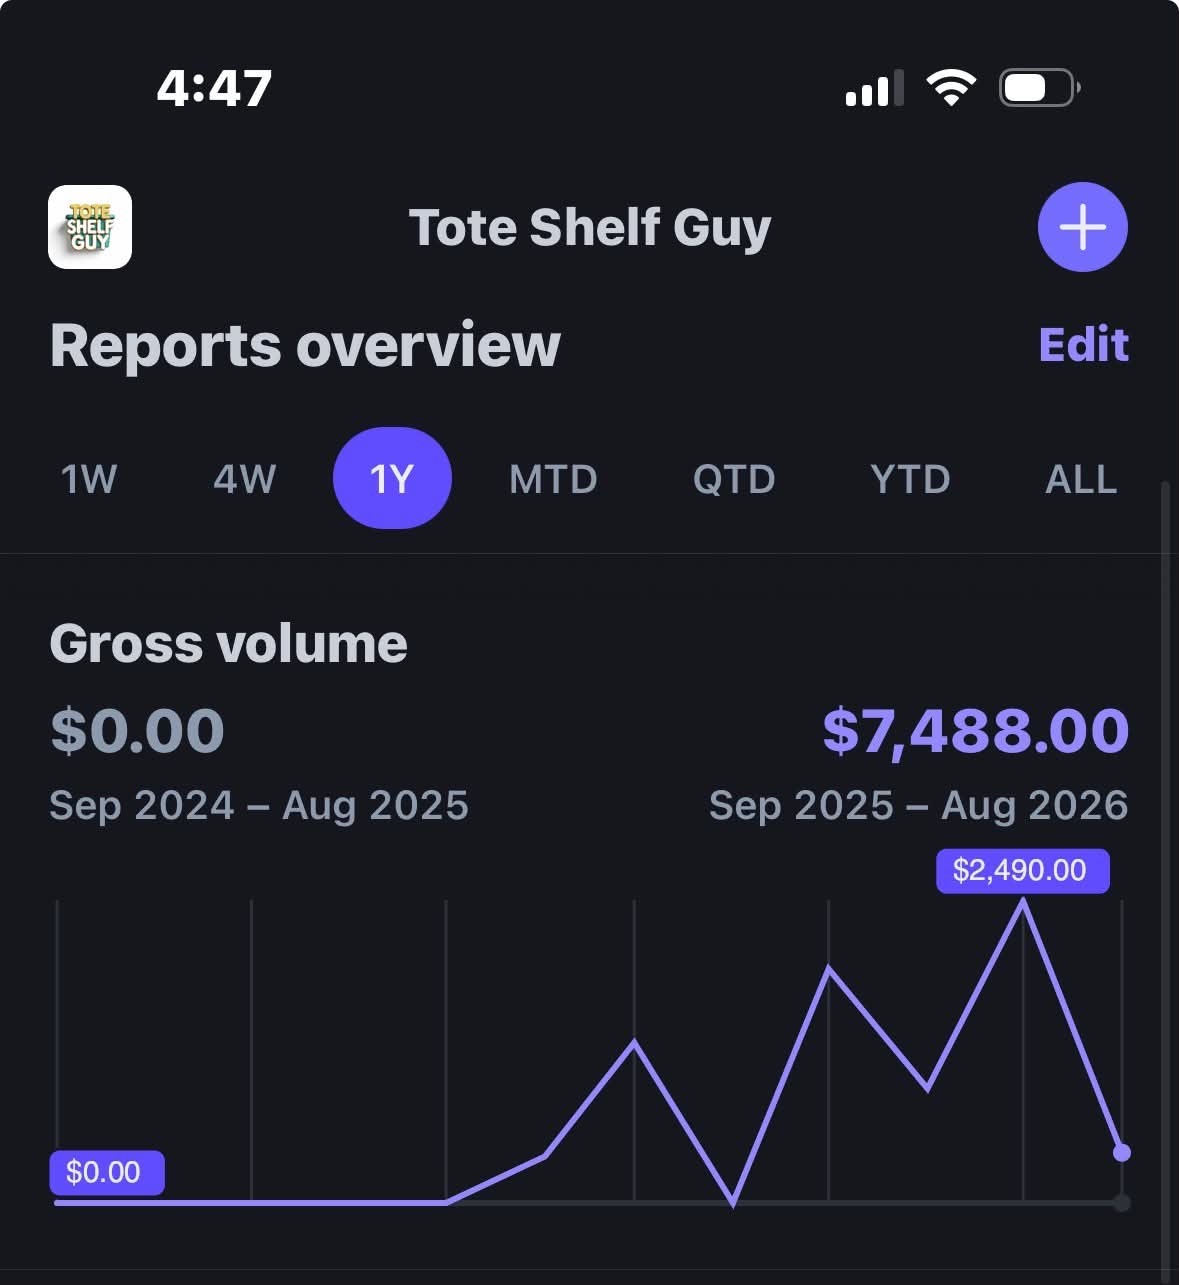1179x1285 pixels.
Task: Tap the purple plus create button
Action: 1083,227
